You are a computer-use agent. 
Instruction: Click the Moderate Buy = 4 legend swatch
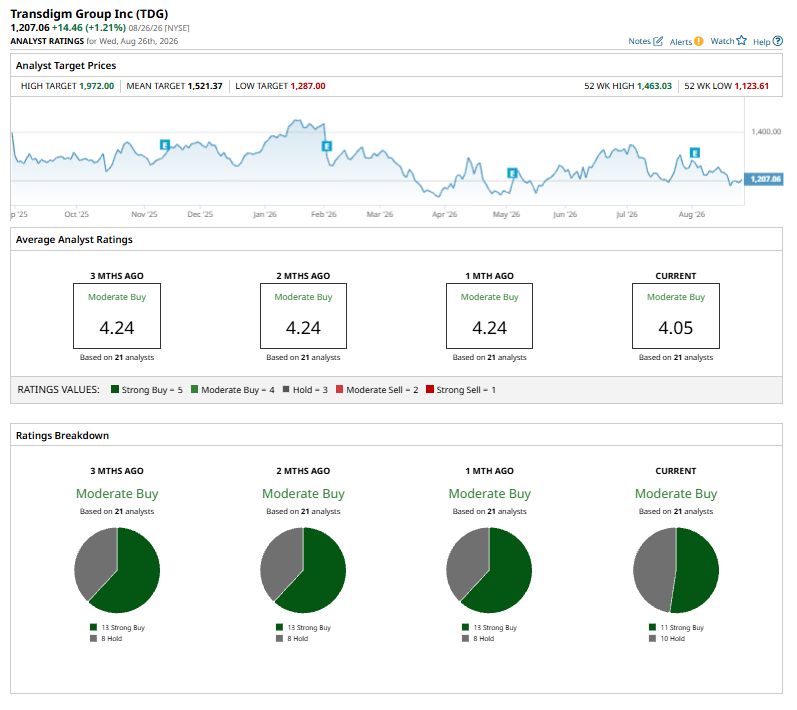pos(194,389)
